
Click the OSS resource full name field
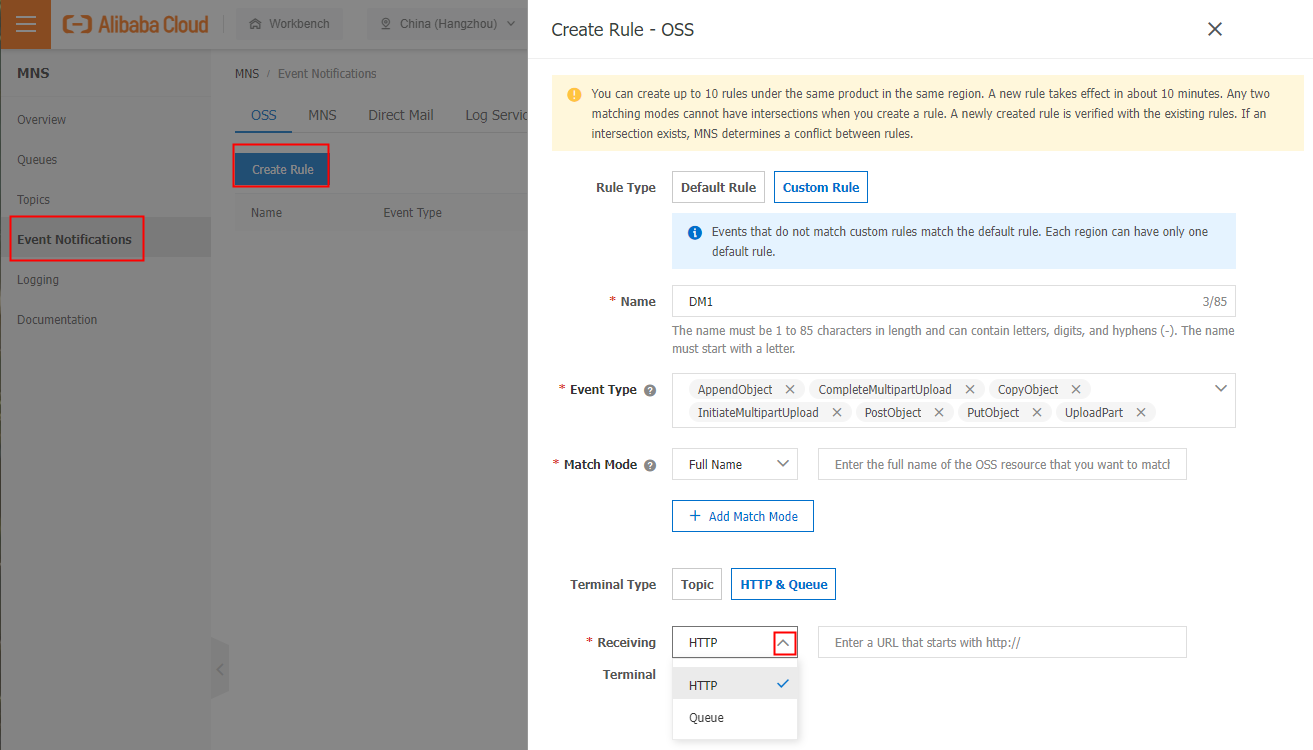click(x=1002, y=464)
